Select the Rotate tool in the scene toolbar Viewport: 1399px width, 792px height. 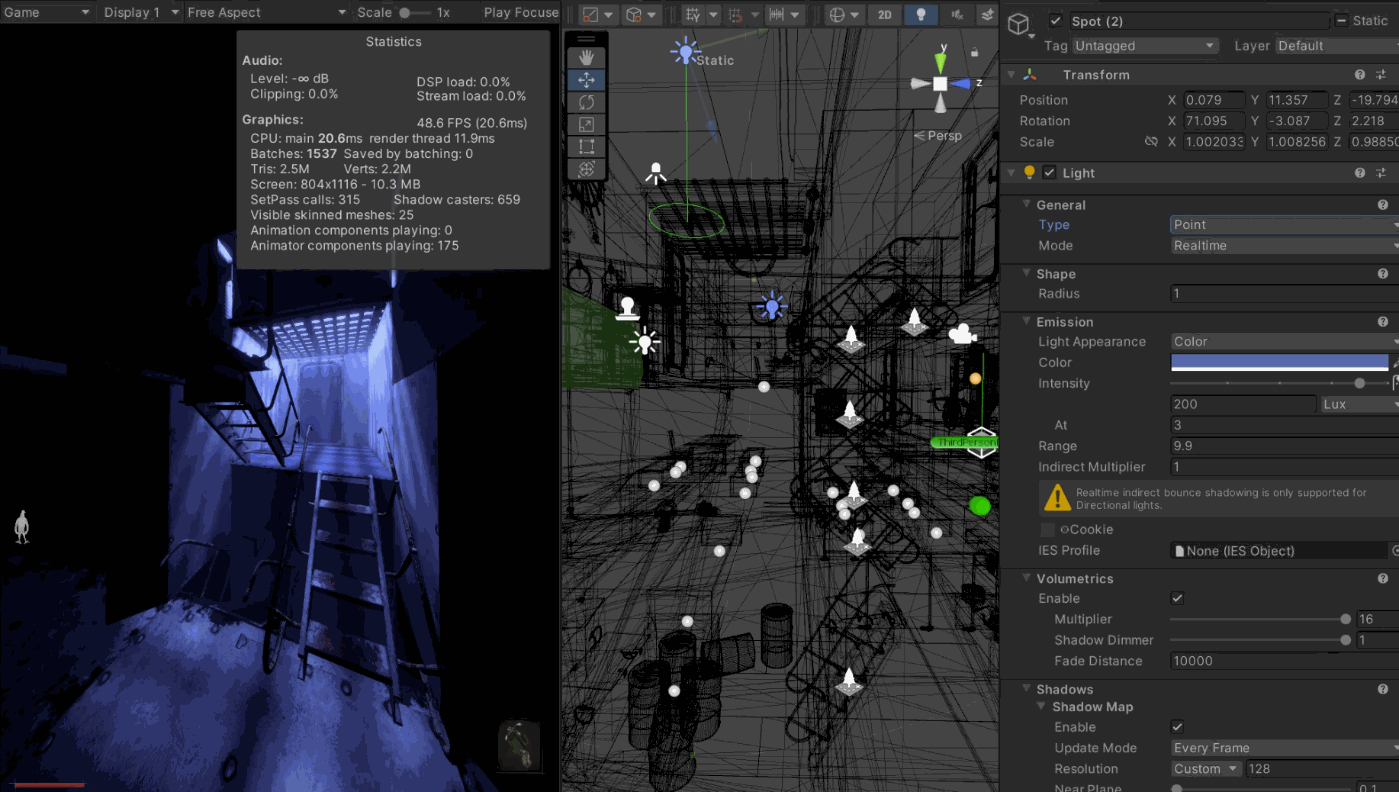pos(587,102)
